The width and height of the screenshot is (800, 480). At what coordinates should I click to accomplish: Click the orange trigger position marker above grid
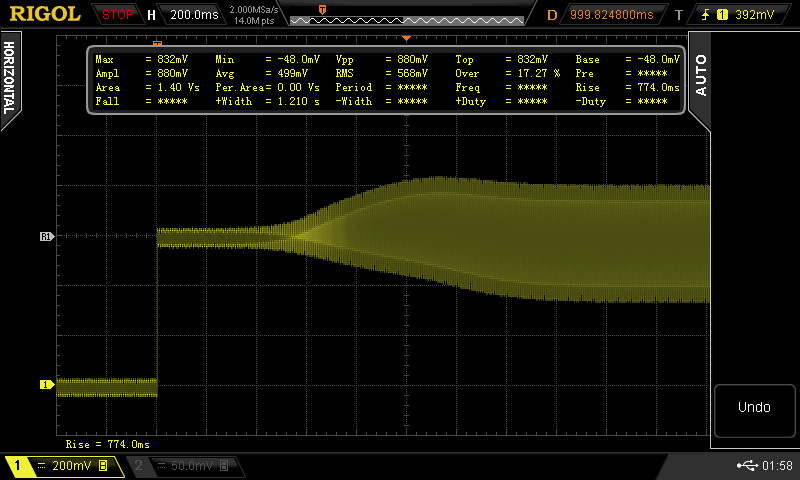pos(406,37)
